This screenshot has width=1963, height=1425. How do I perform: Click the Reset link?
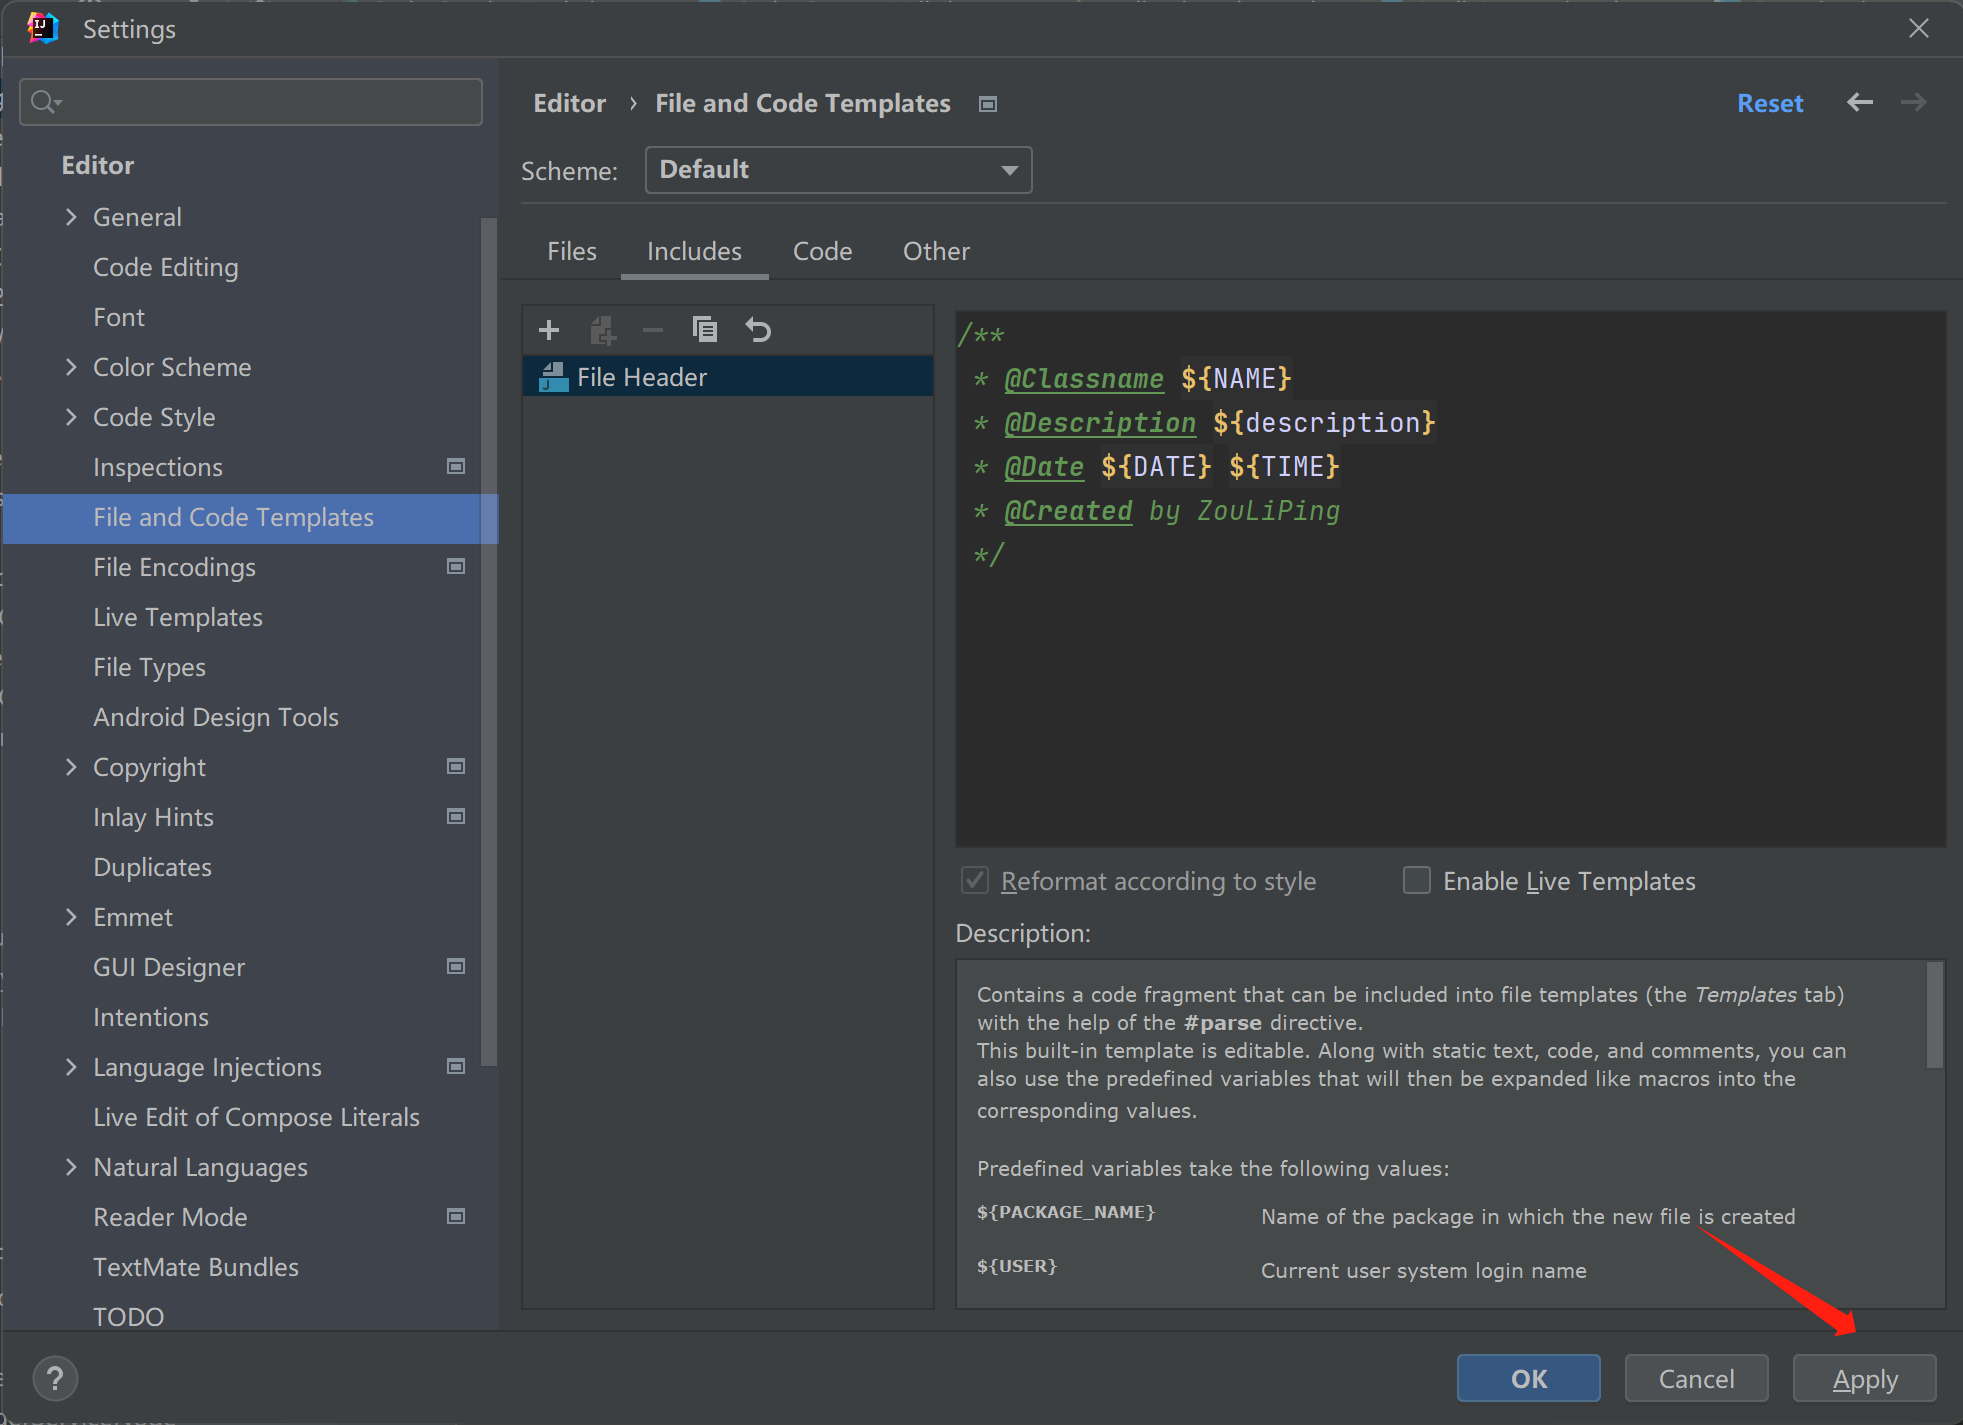pos(1770,103)
